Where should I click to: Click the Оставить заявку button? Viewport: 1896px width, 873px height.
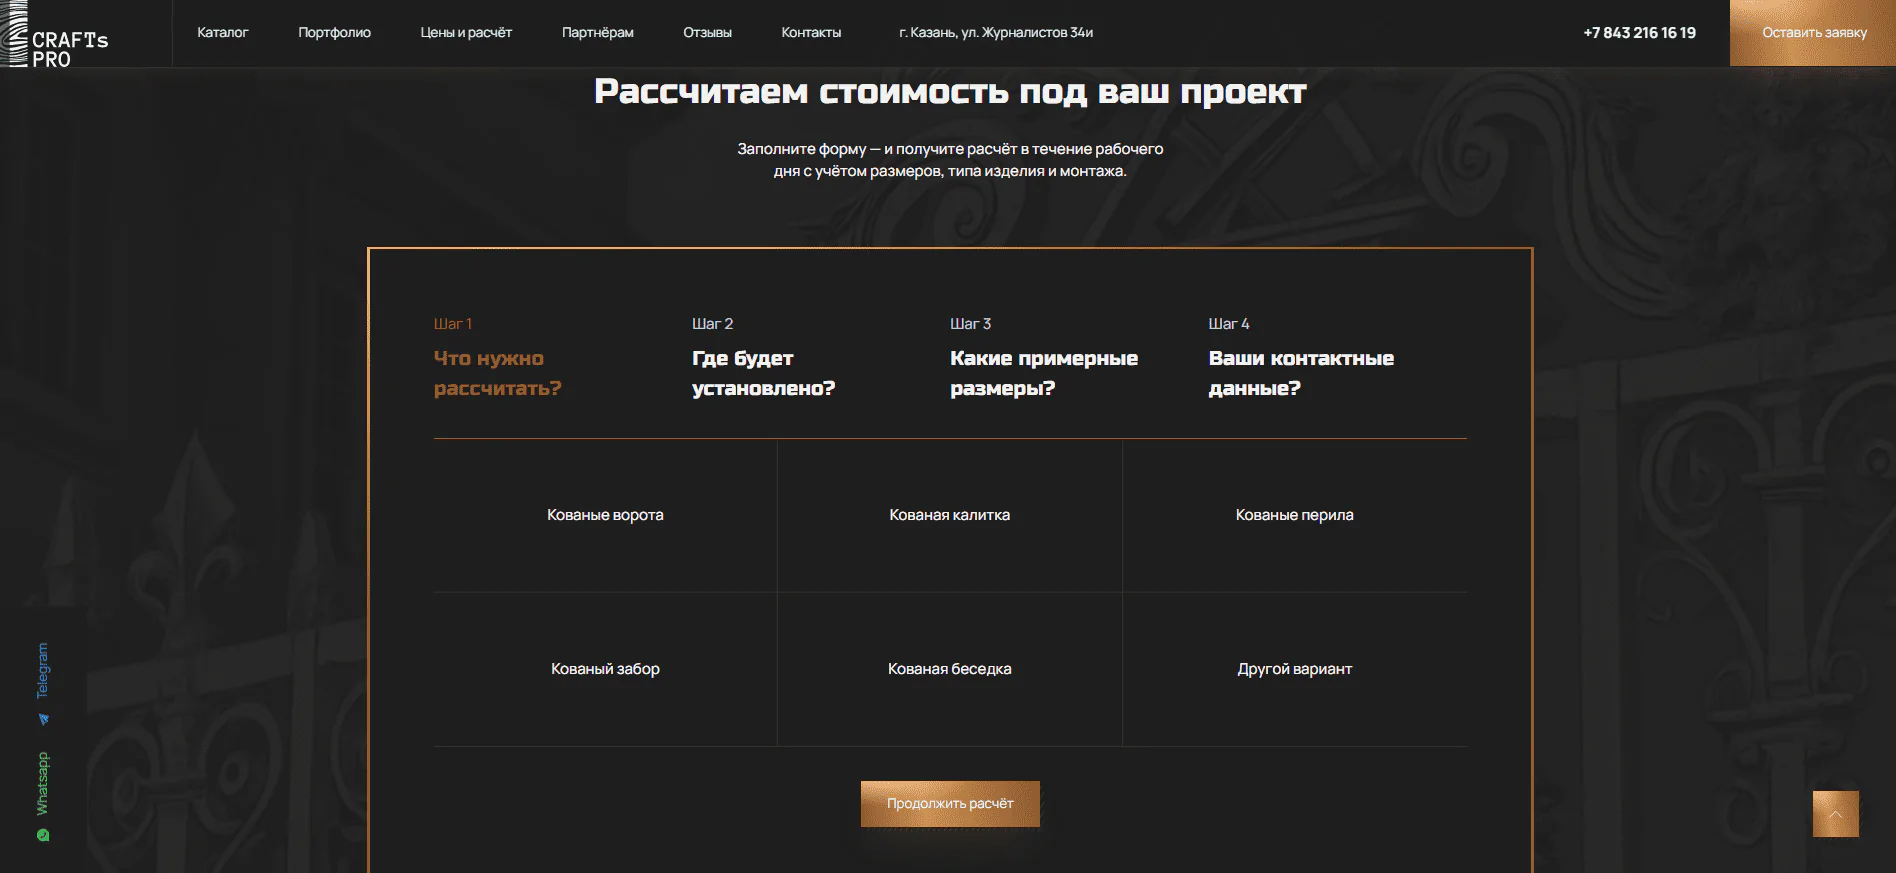tap(1813, 33)
